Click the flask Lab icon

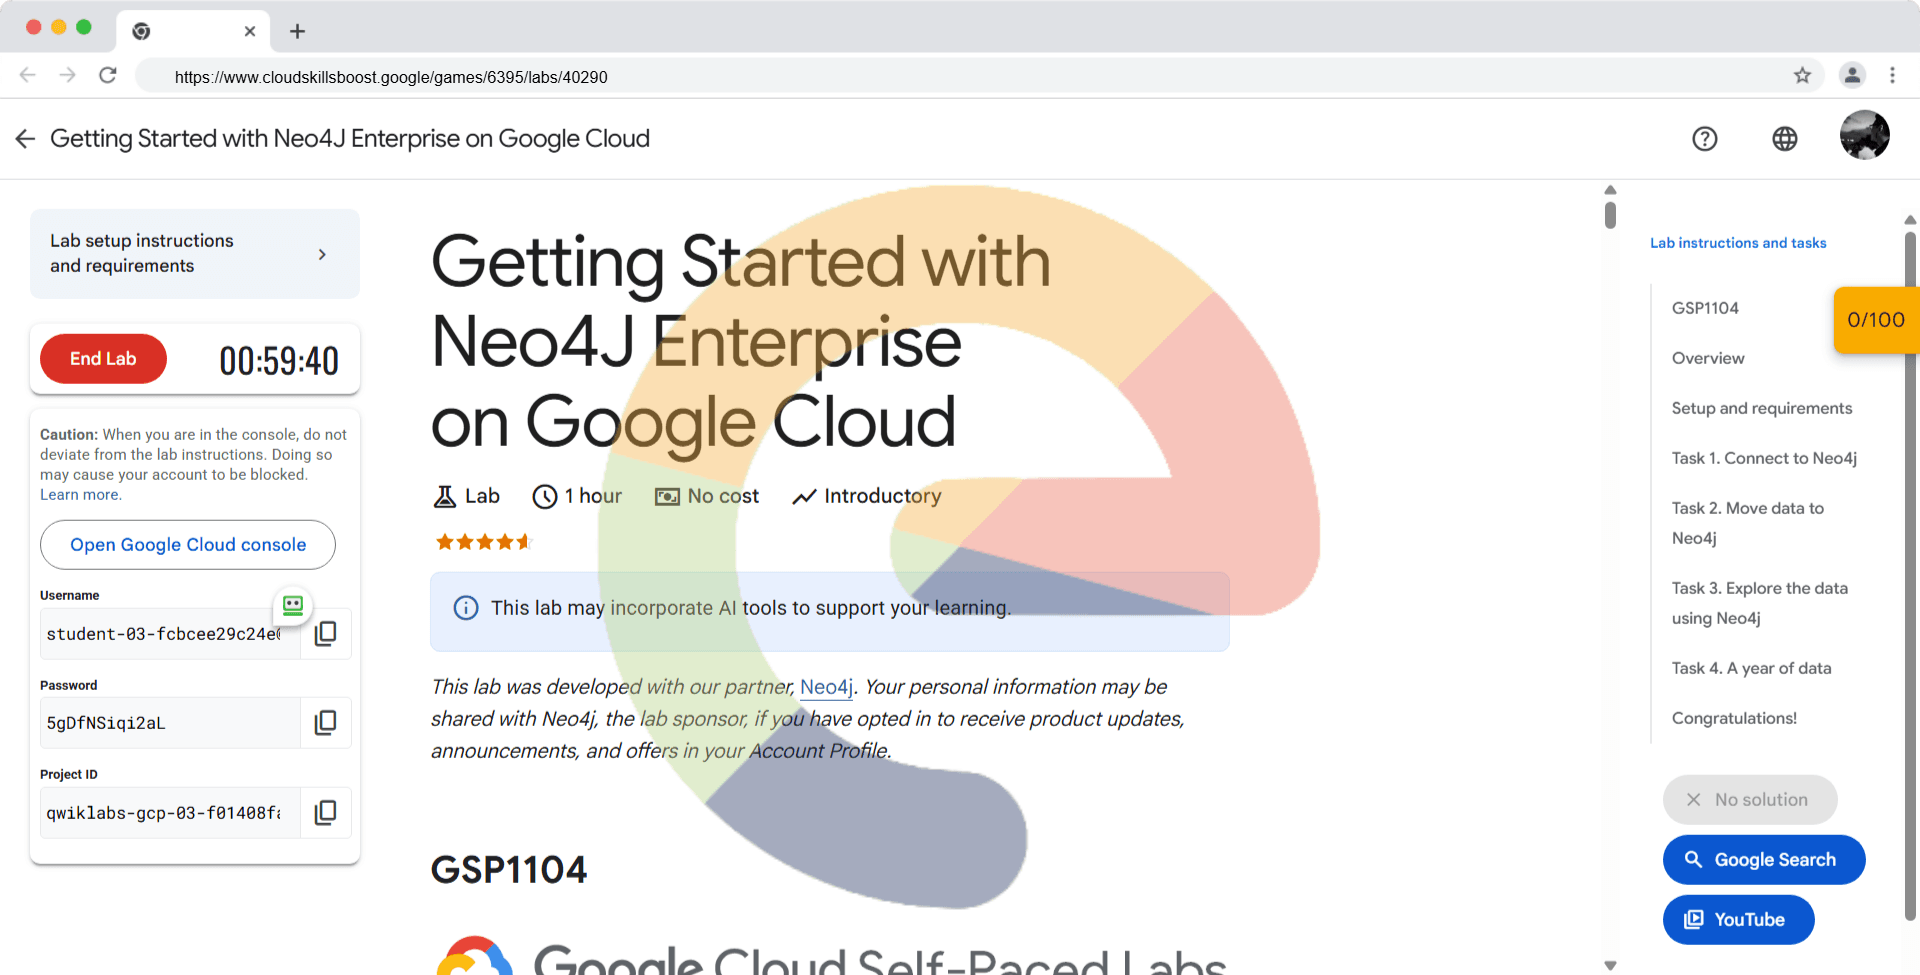click(x=444, y=496)
